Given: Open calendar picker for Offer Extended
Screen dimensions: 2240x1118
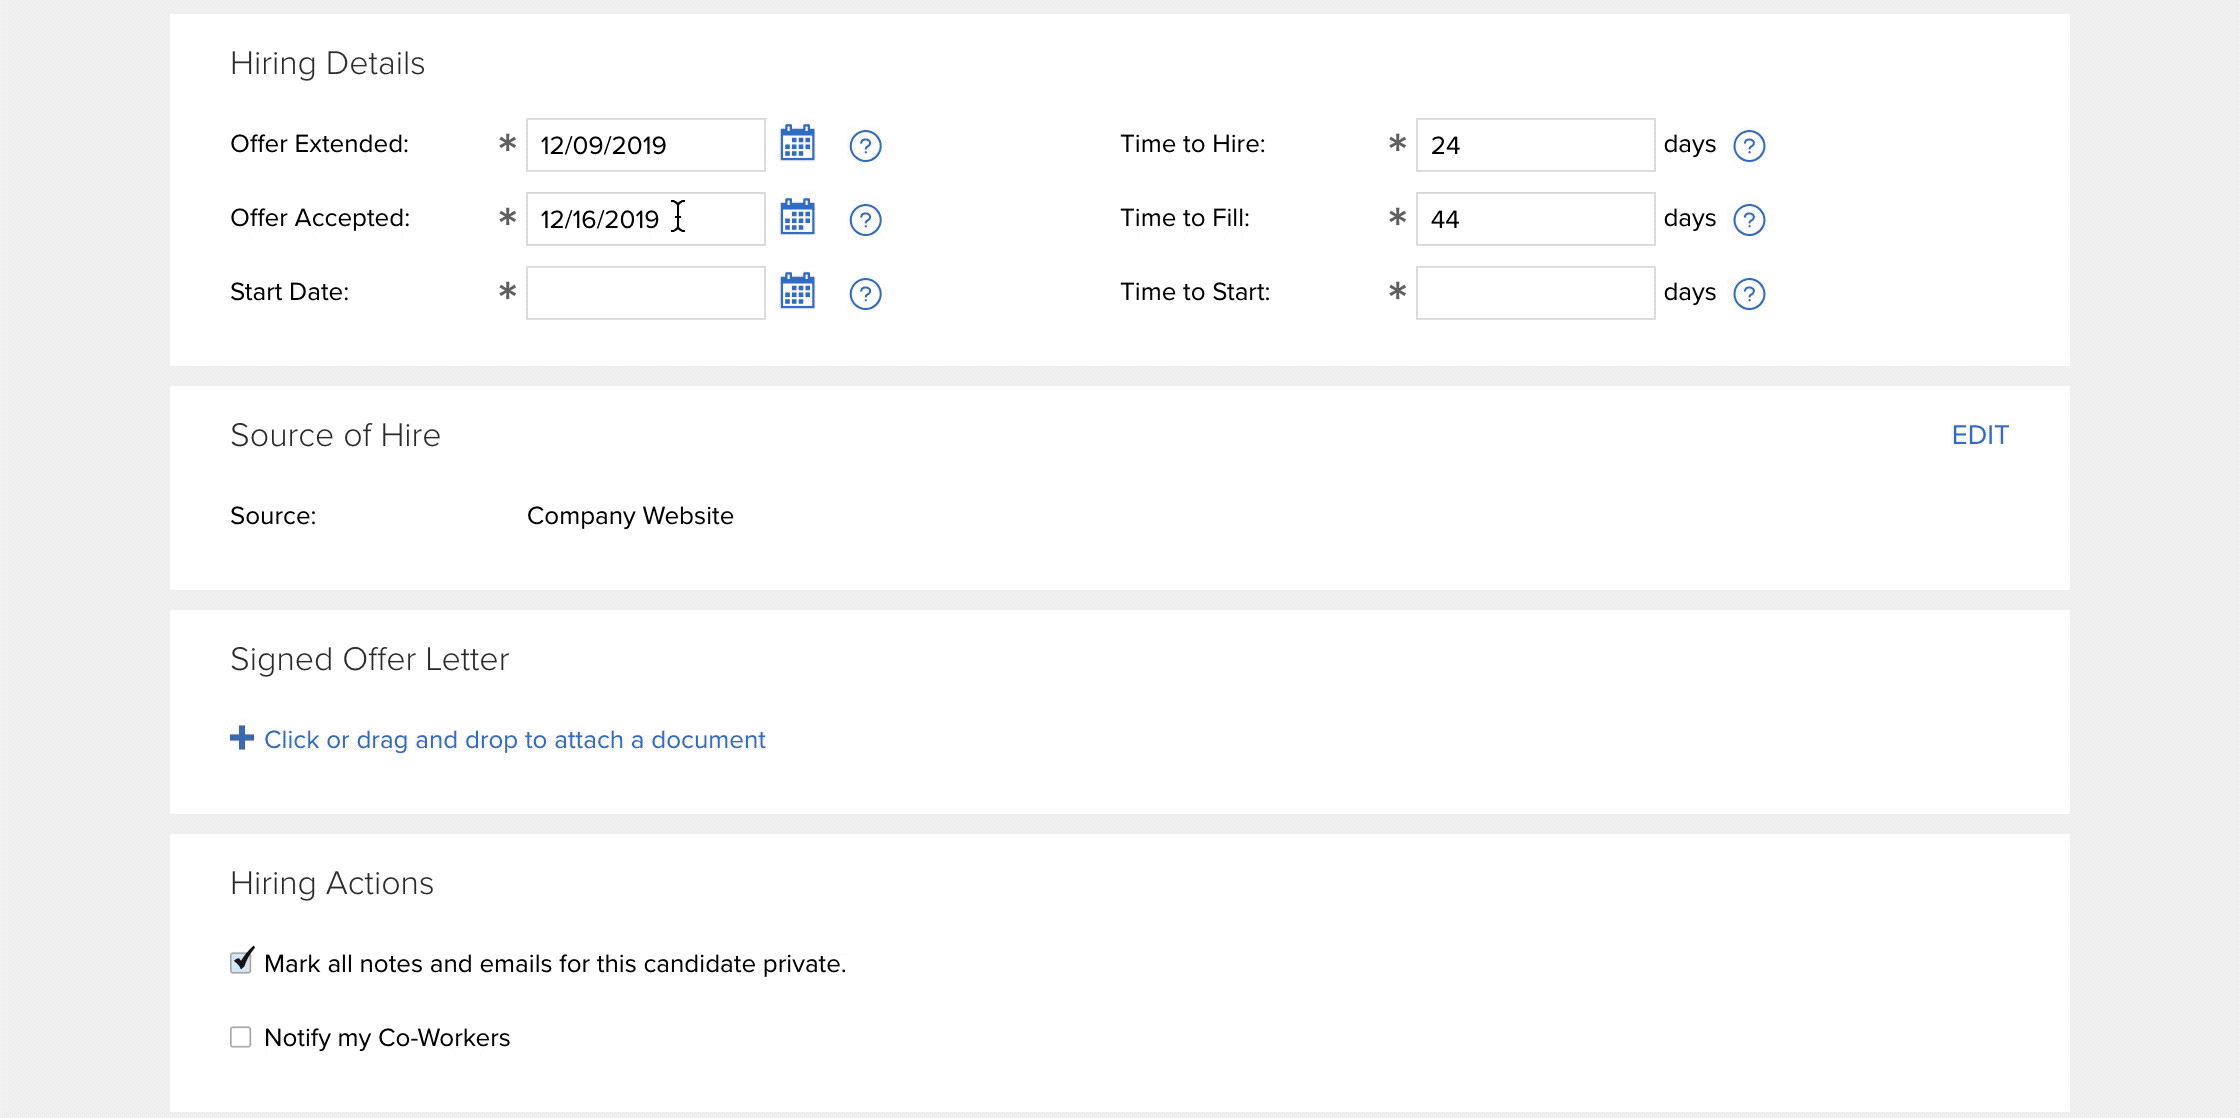Looking at the screenshot, I should coord(797,143).
